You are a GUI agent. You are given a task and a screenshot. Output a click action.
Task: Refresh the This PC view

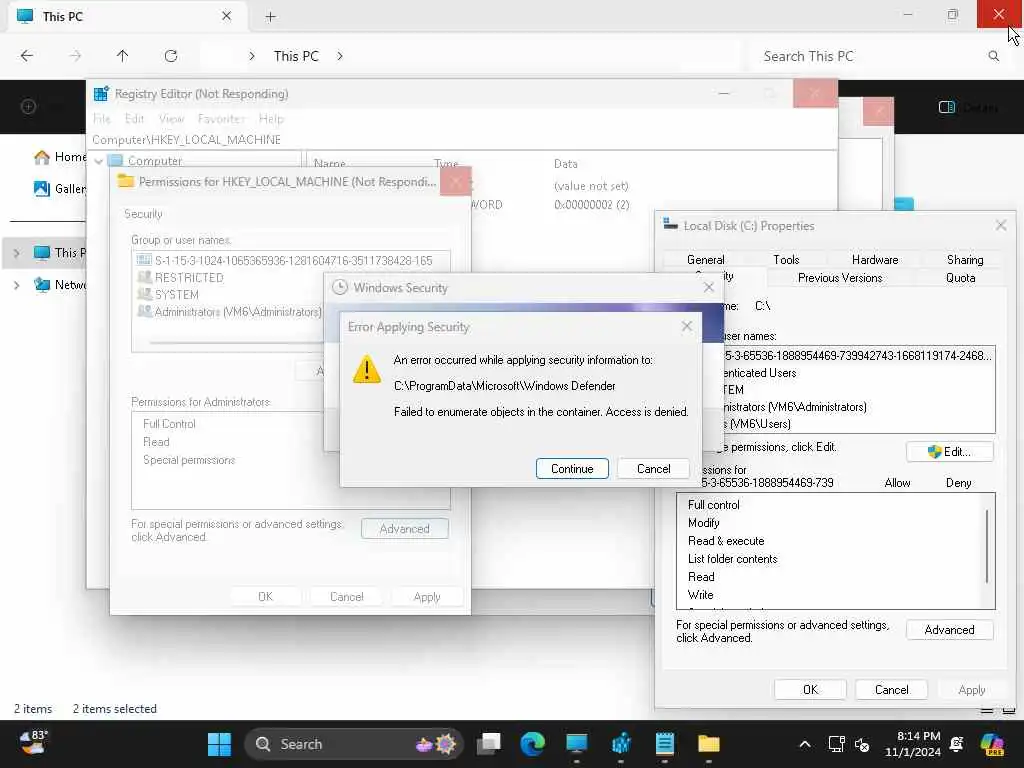click(x=171, y=56)
